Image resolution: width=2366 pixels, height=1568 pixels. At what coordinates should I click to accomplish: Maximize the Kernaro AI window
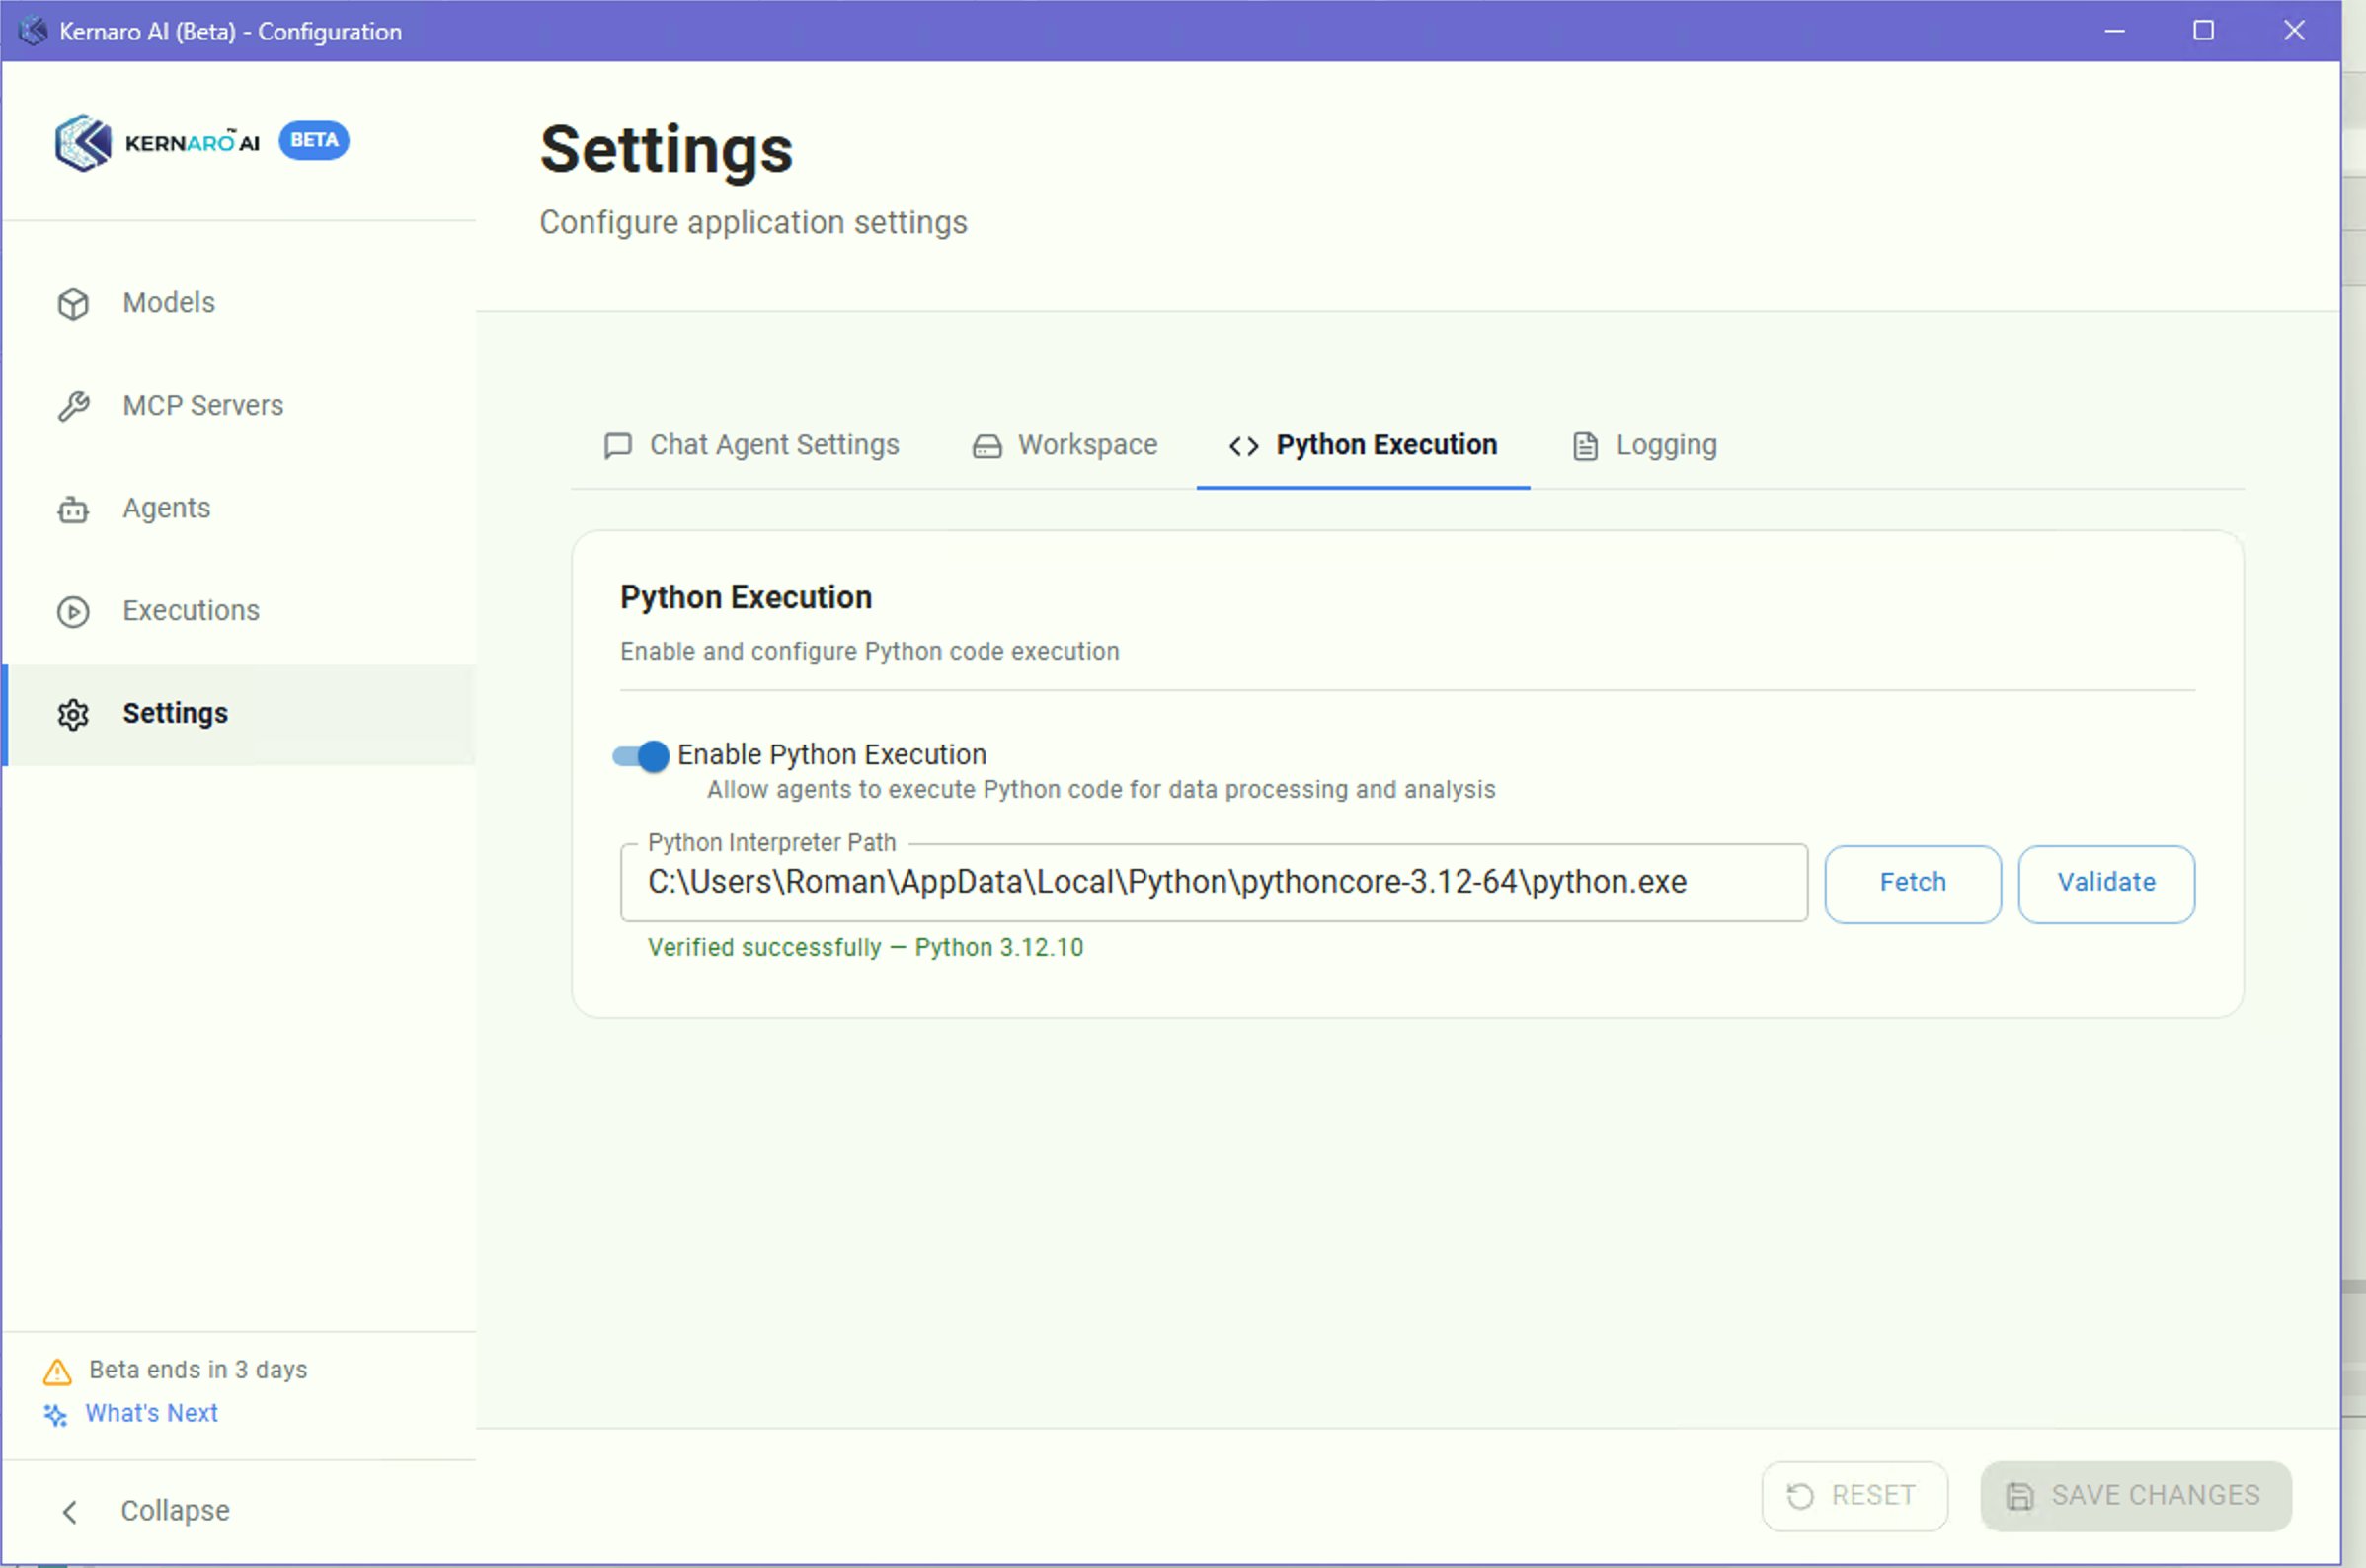[2204, 31]
